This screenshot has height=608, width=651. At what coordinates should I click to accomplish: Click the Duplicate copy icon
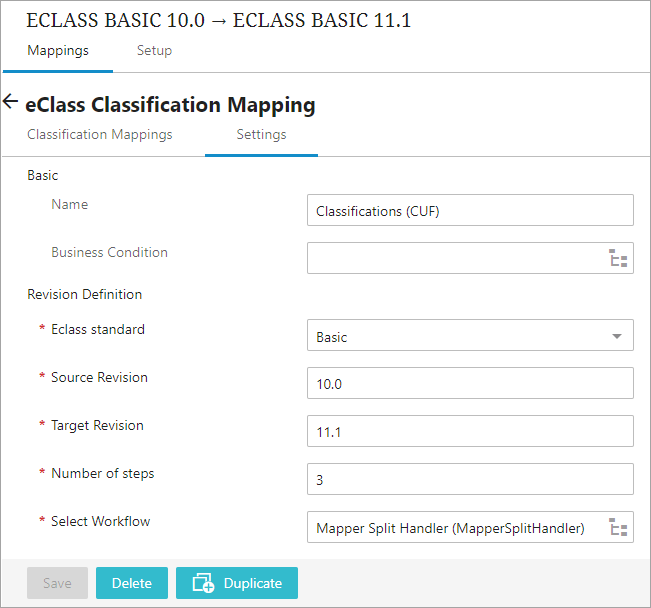203,583
